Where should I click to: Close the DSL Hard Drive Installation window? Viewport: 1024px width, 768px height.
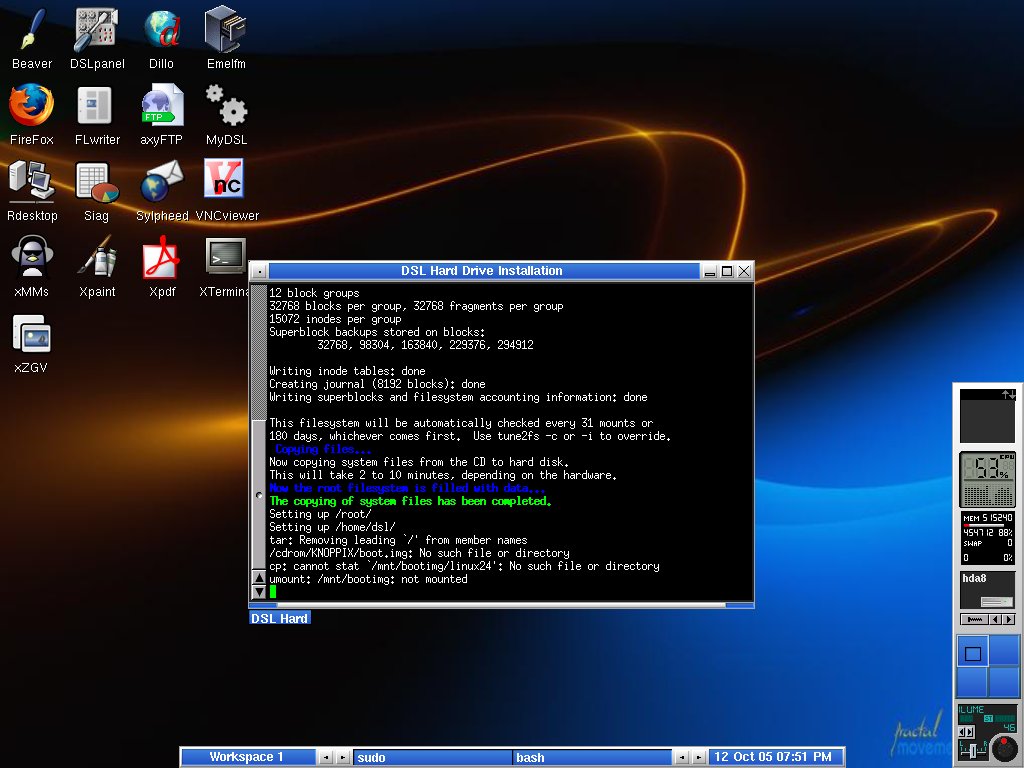click(744, 272)
